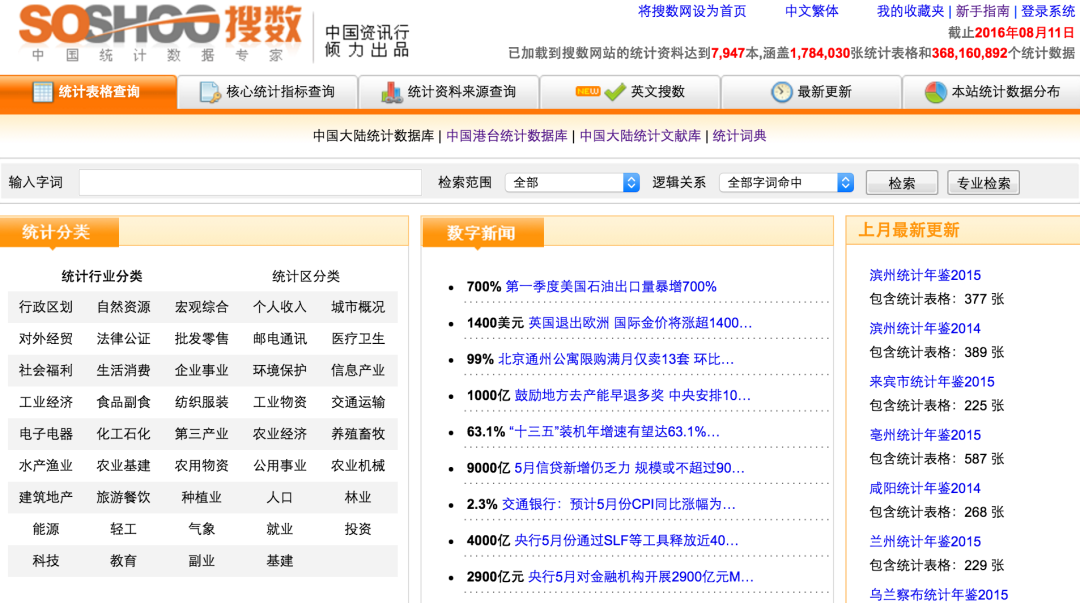Select the 本站统计数据分布 tab
Screen dimensions: 1080x603
991,92
